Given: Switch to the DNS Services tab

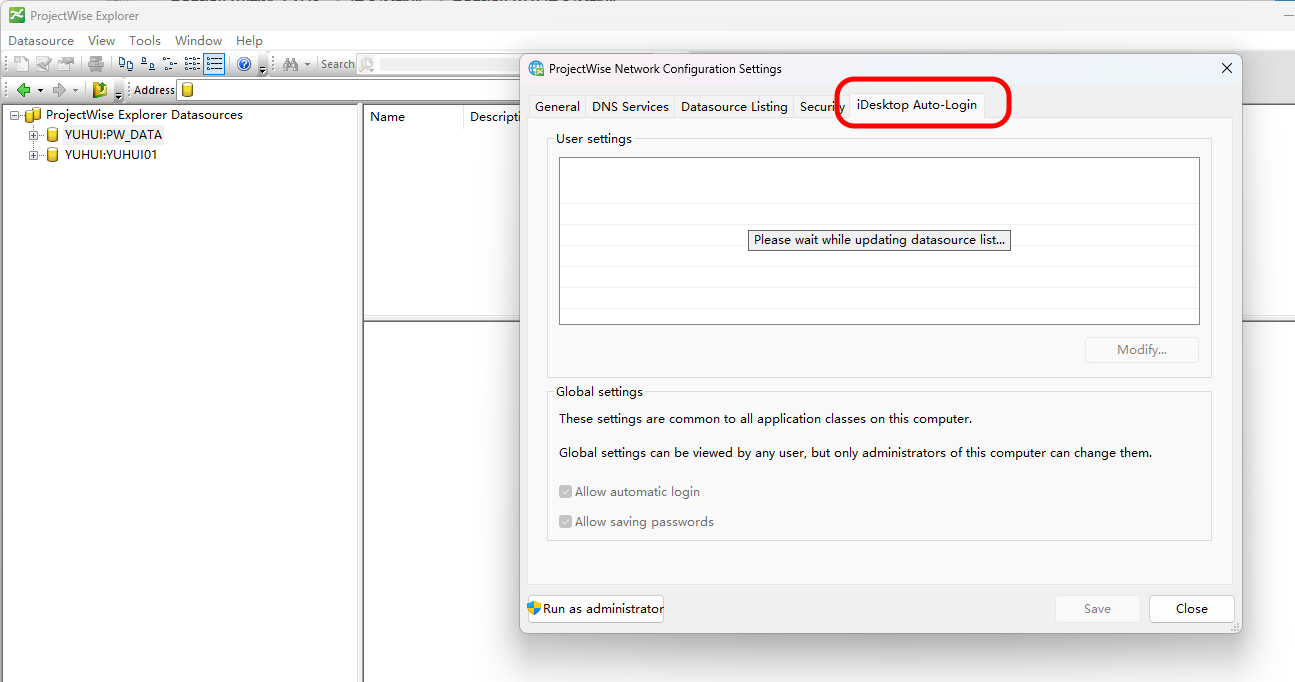Looking at the screenshot, I should (x=630, y=107).
